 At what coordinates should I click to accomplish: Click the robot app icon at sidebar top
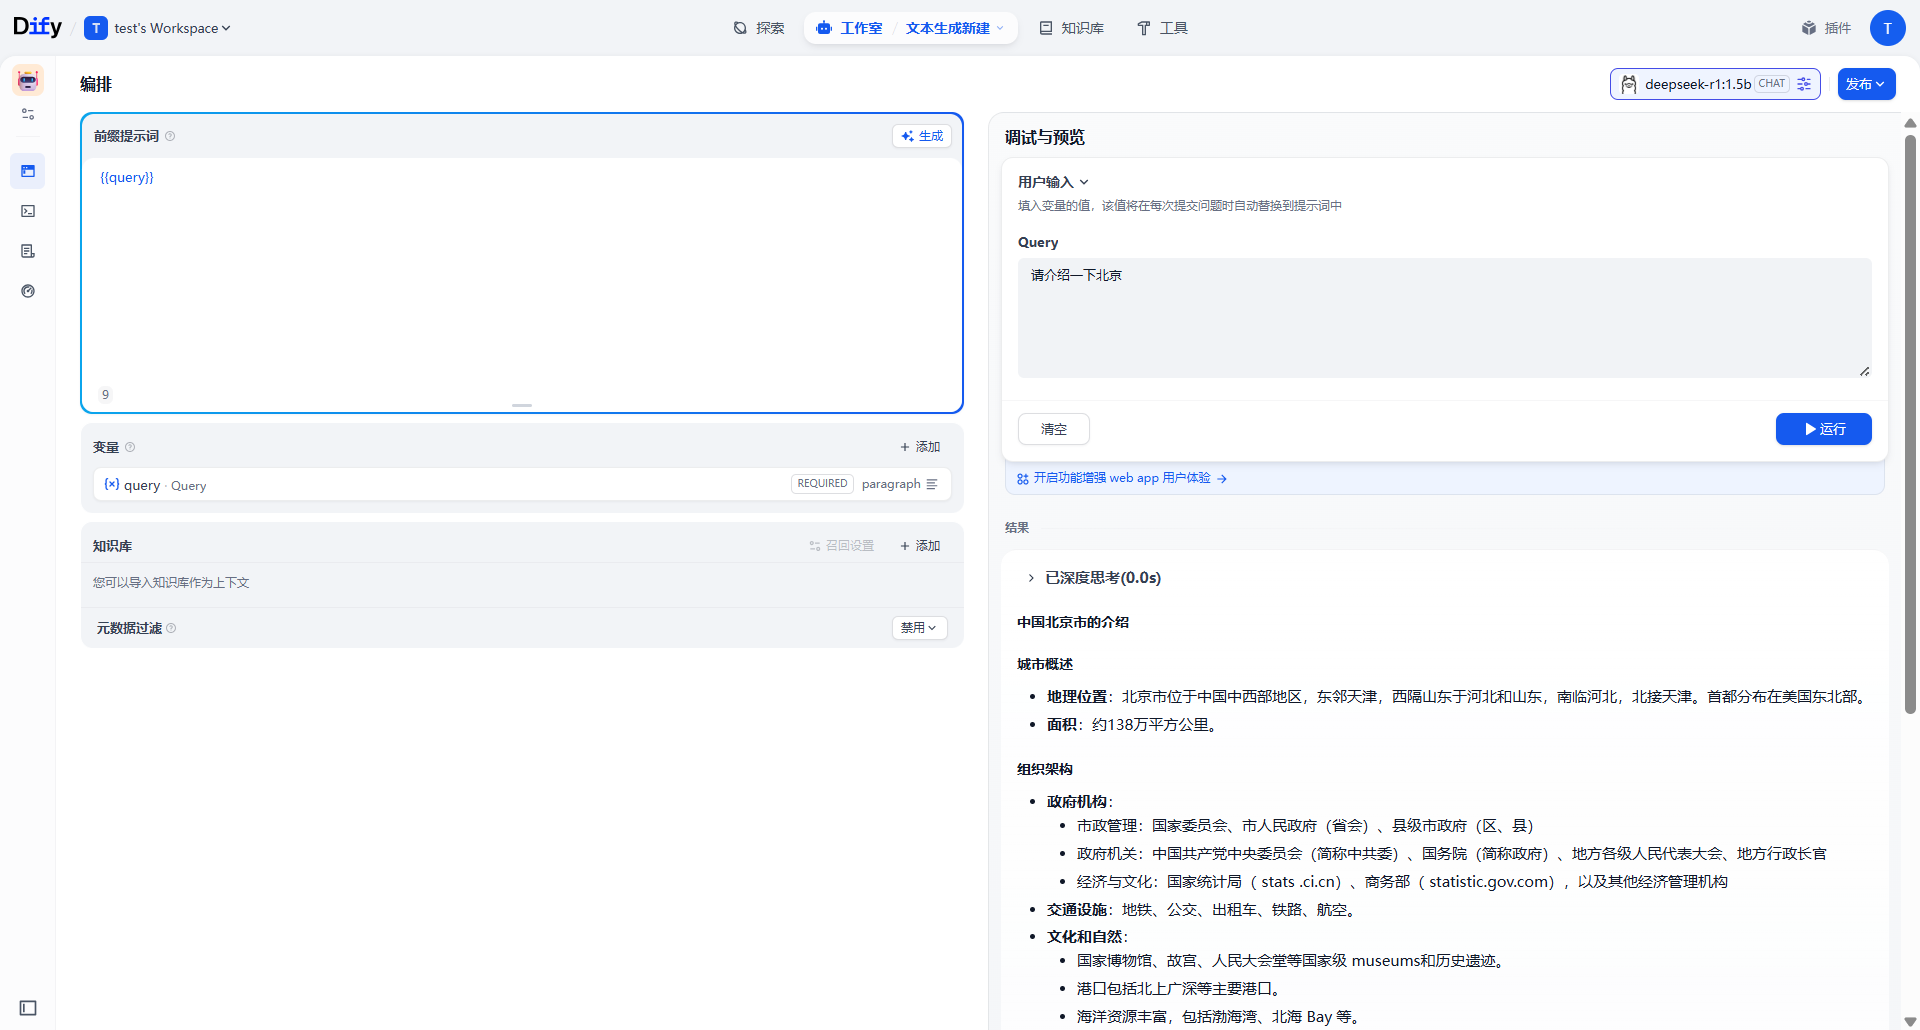click(x=26, y=80)
